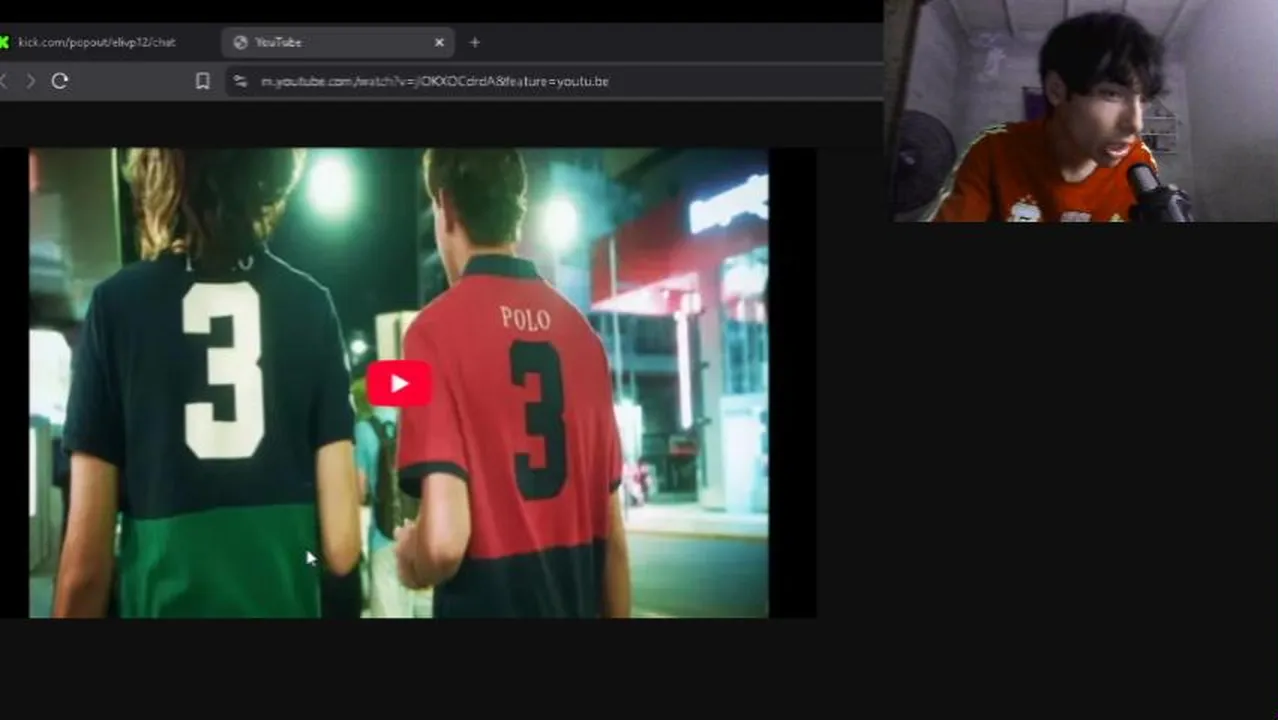This screenshot has height=720, width=1278.
Task: Play the YouTube video
Action: click(x=399, y=384)
